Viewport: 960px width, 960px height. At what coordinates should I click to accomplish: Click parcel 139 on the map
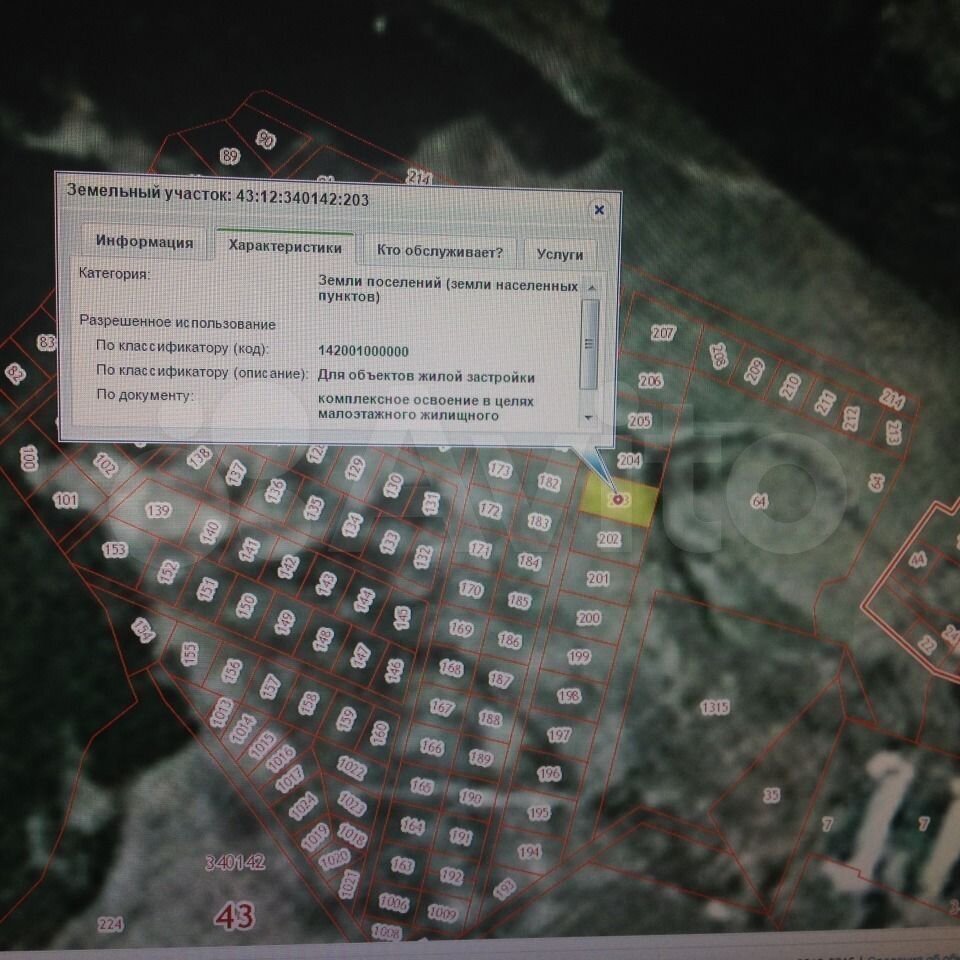tap(158, 510)
